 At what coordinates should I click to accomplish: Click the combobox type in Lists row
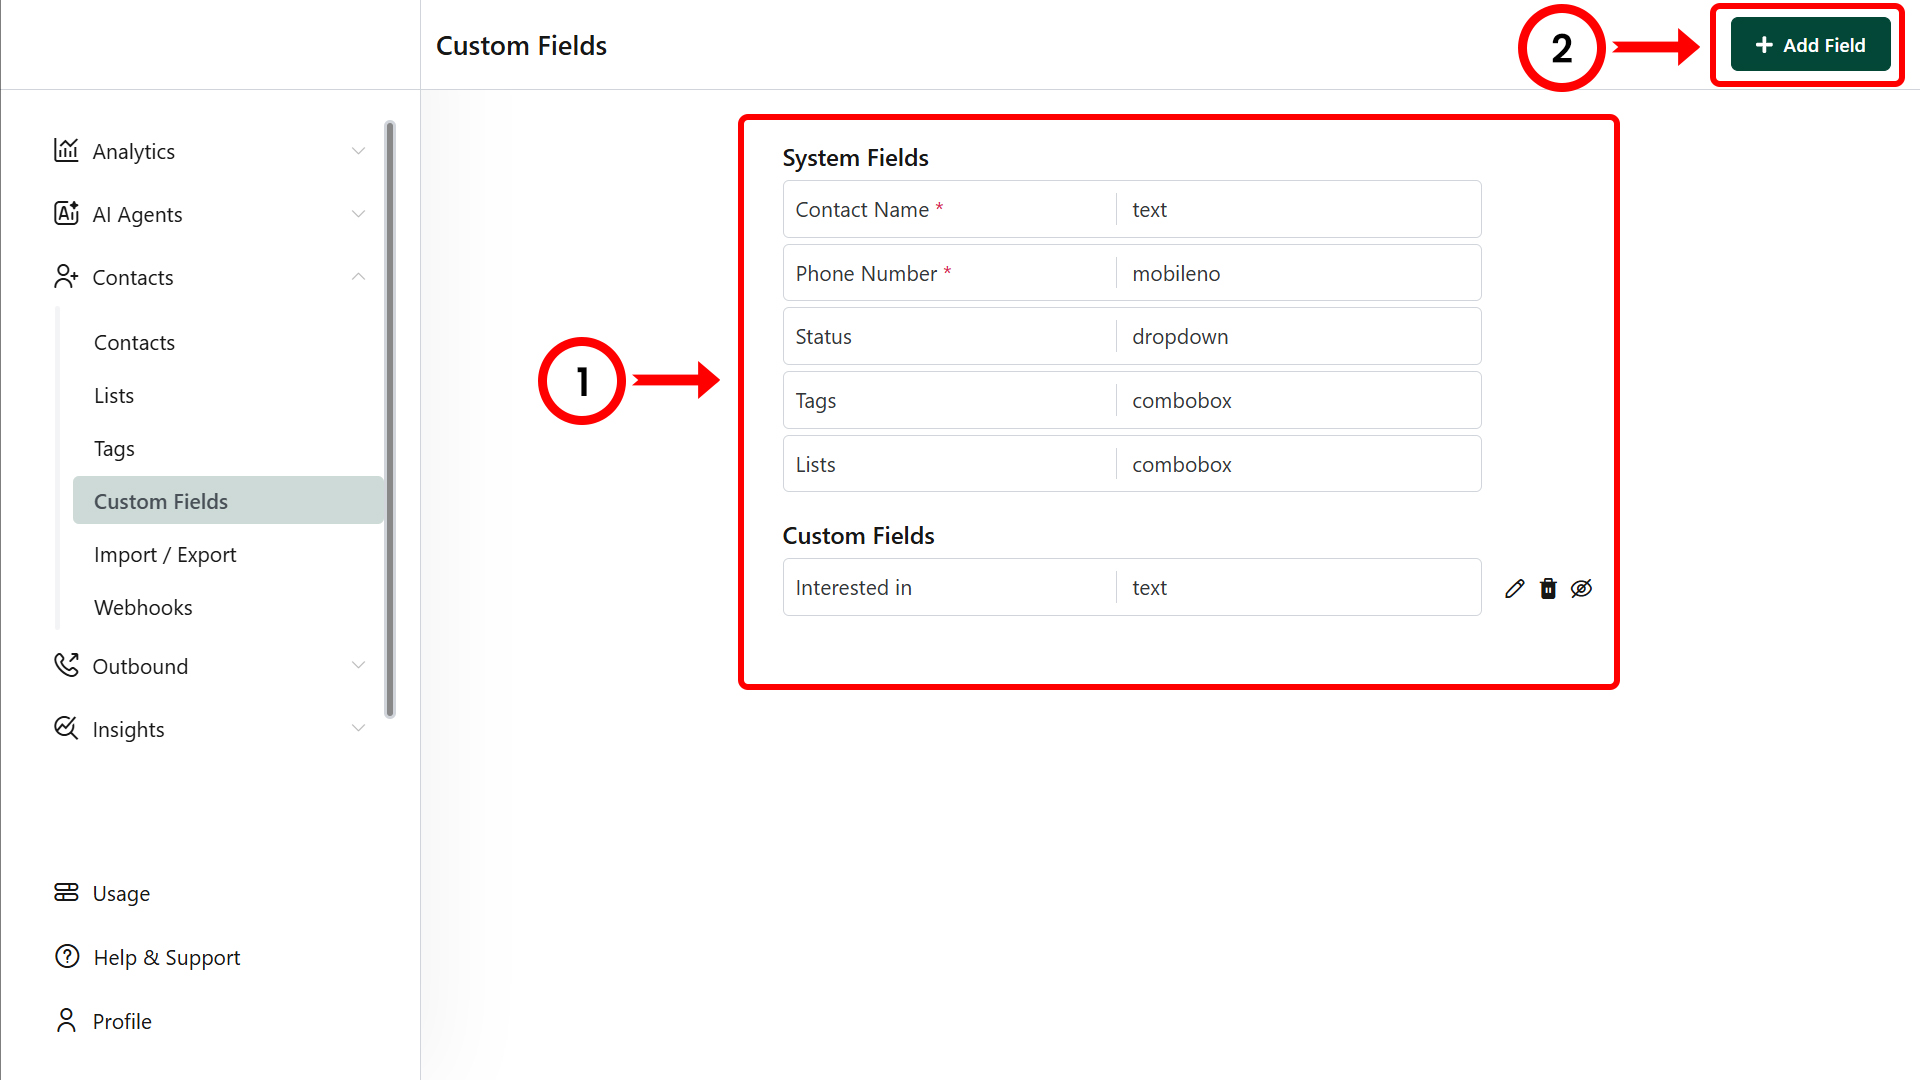pos(1182,465)
